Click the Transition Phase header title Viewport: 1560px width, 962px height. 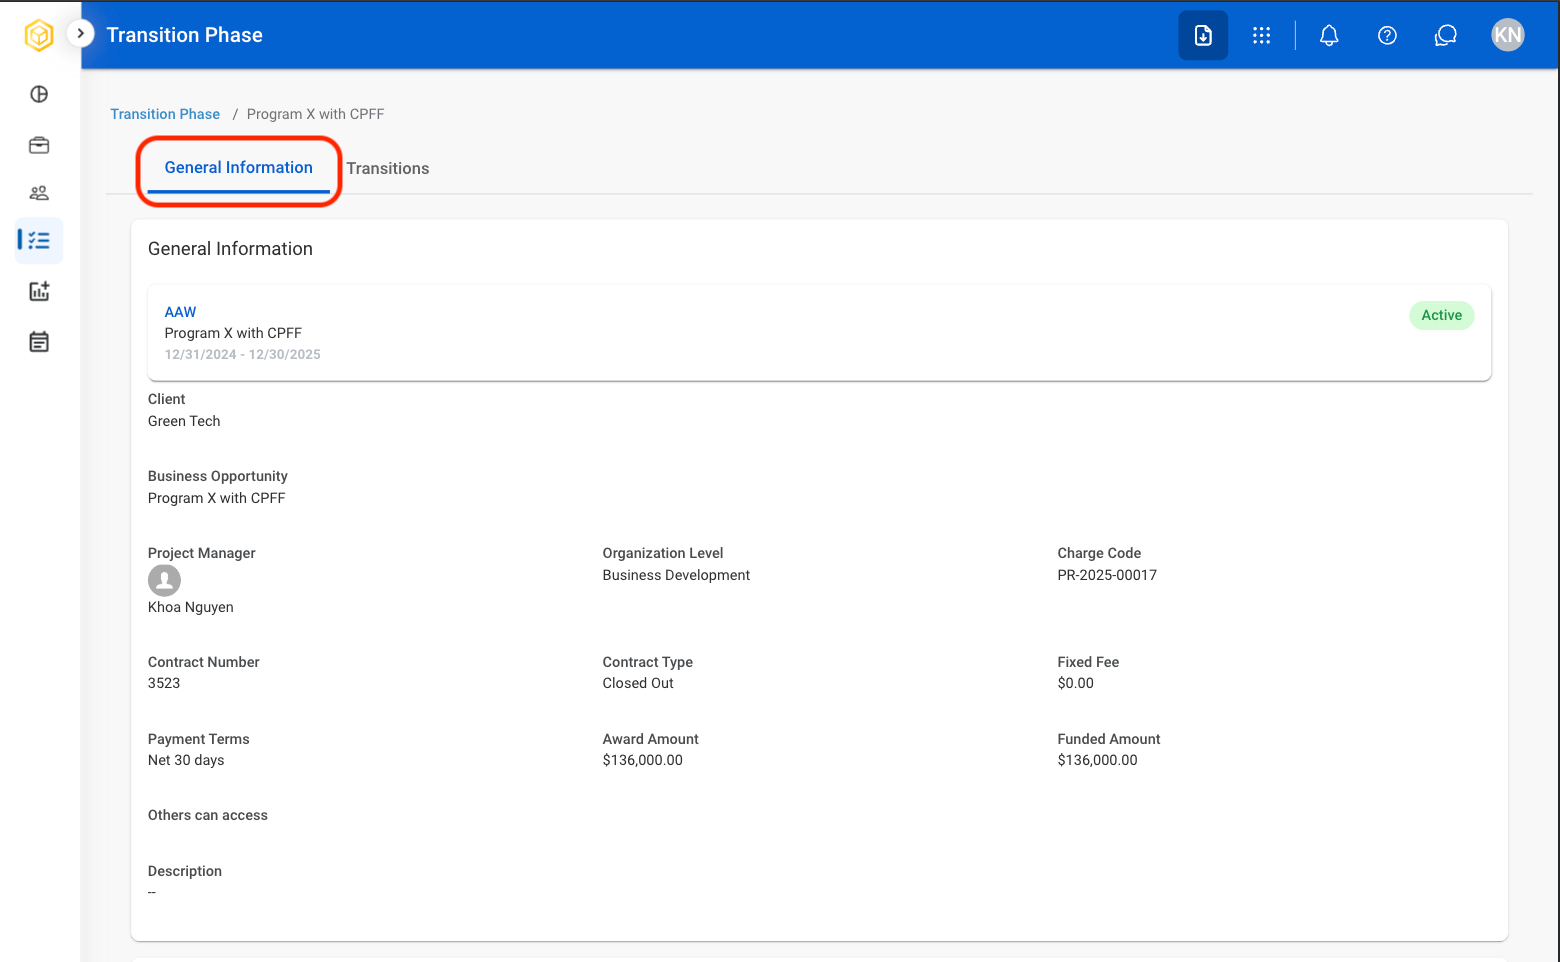(x=185, y=35)
